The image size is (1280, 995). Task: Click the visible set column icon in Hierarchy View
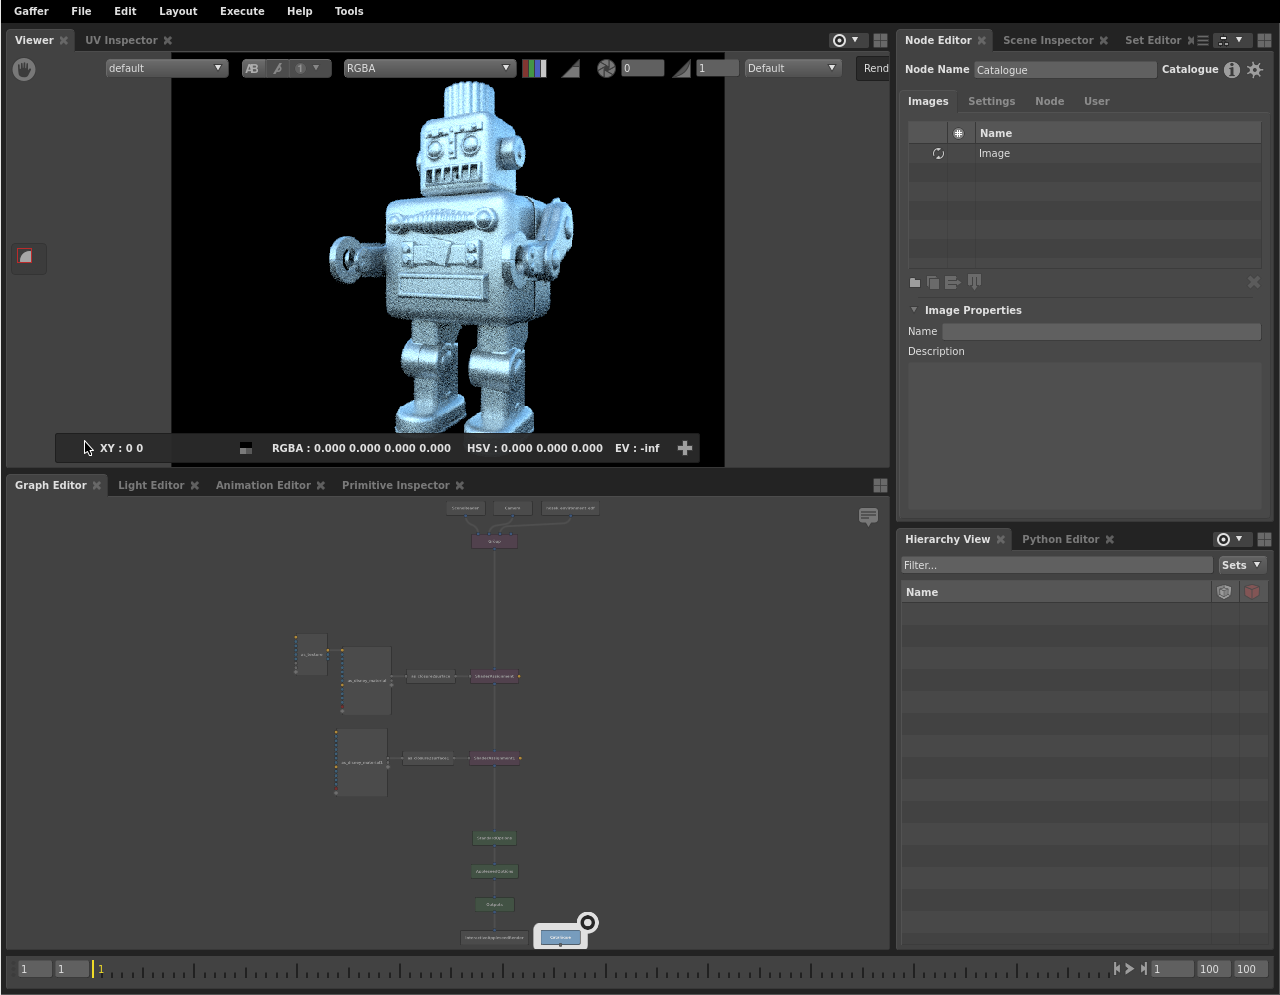[x=1224, y=592]
